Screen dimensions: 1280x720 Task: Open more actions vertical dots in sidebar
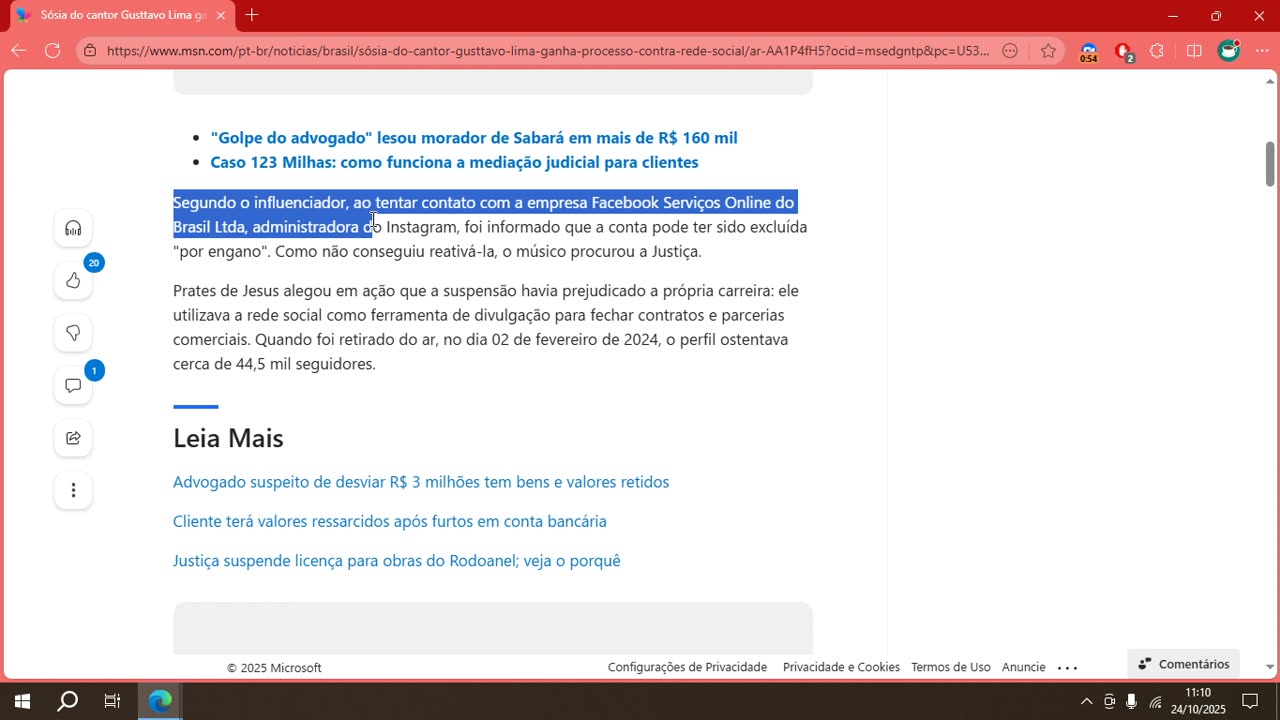73,490
